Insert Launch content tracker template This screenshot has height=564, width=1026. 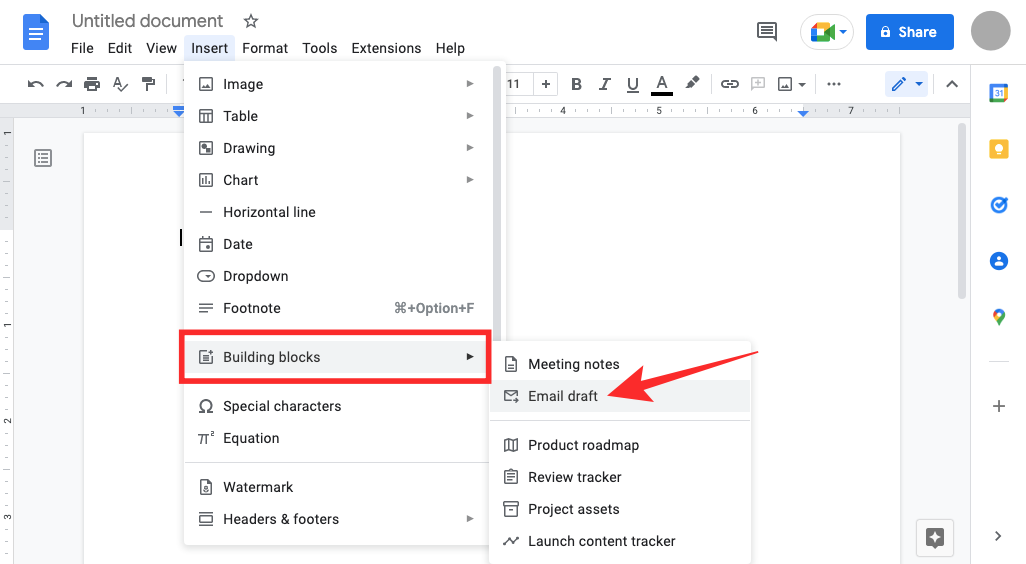click(x=620, y=541)
